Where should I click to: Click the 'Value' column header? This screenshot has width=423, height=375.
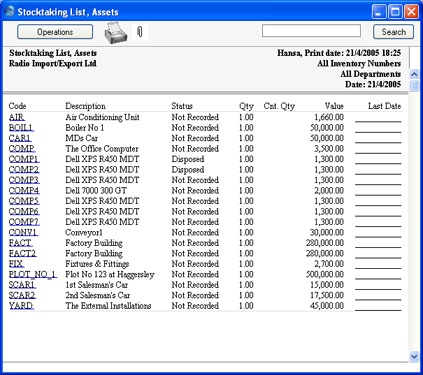[334, 106]
